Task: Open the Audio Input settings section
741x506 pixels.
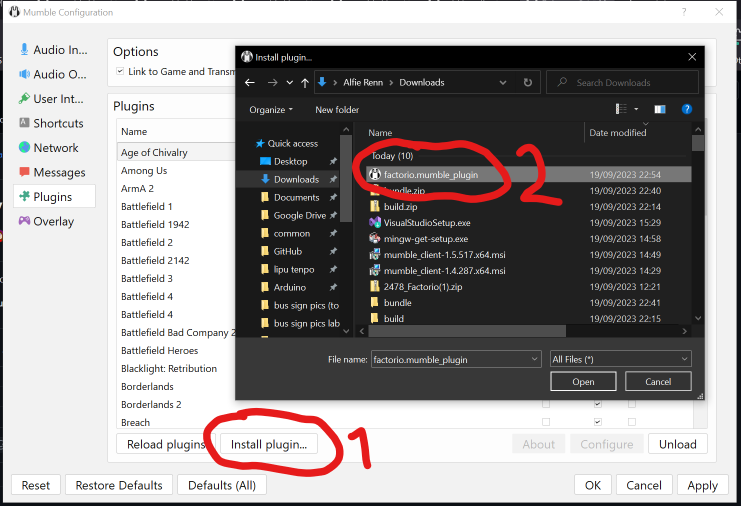Action: pos(54,50)
